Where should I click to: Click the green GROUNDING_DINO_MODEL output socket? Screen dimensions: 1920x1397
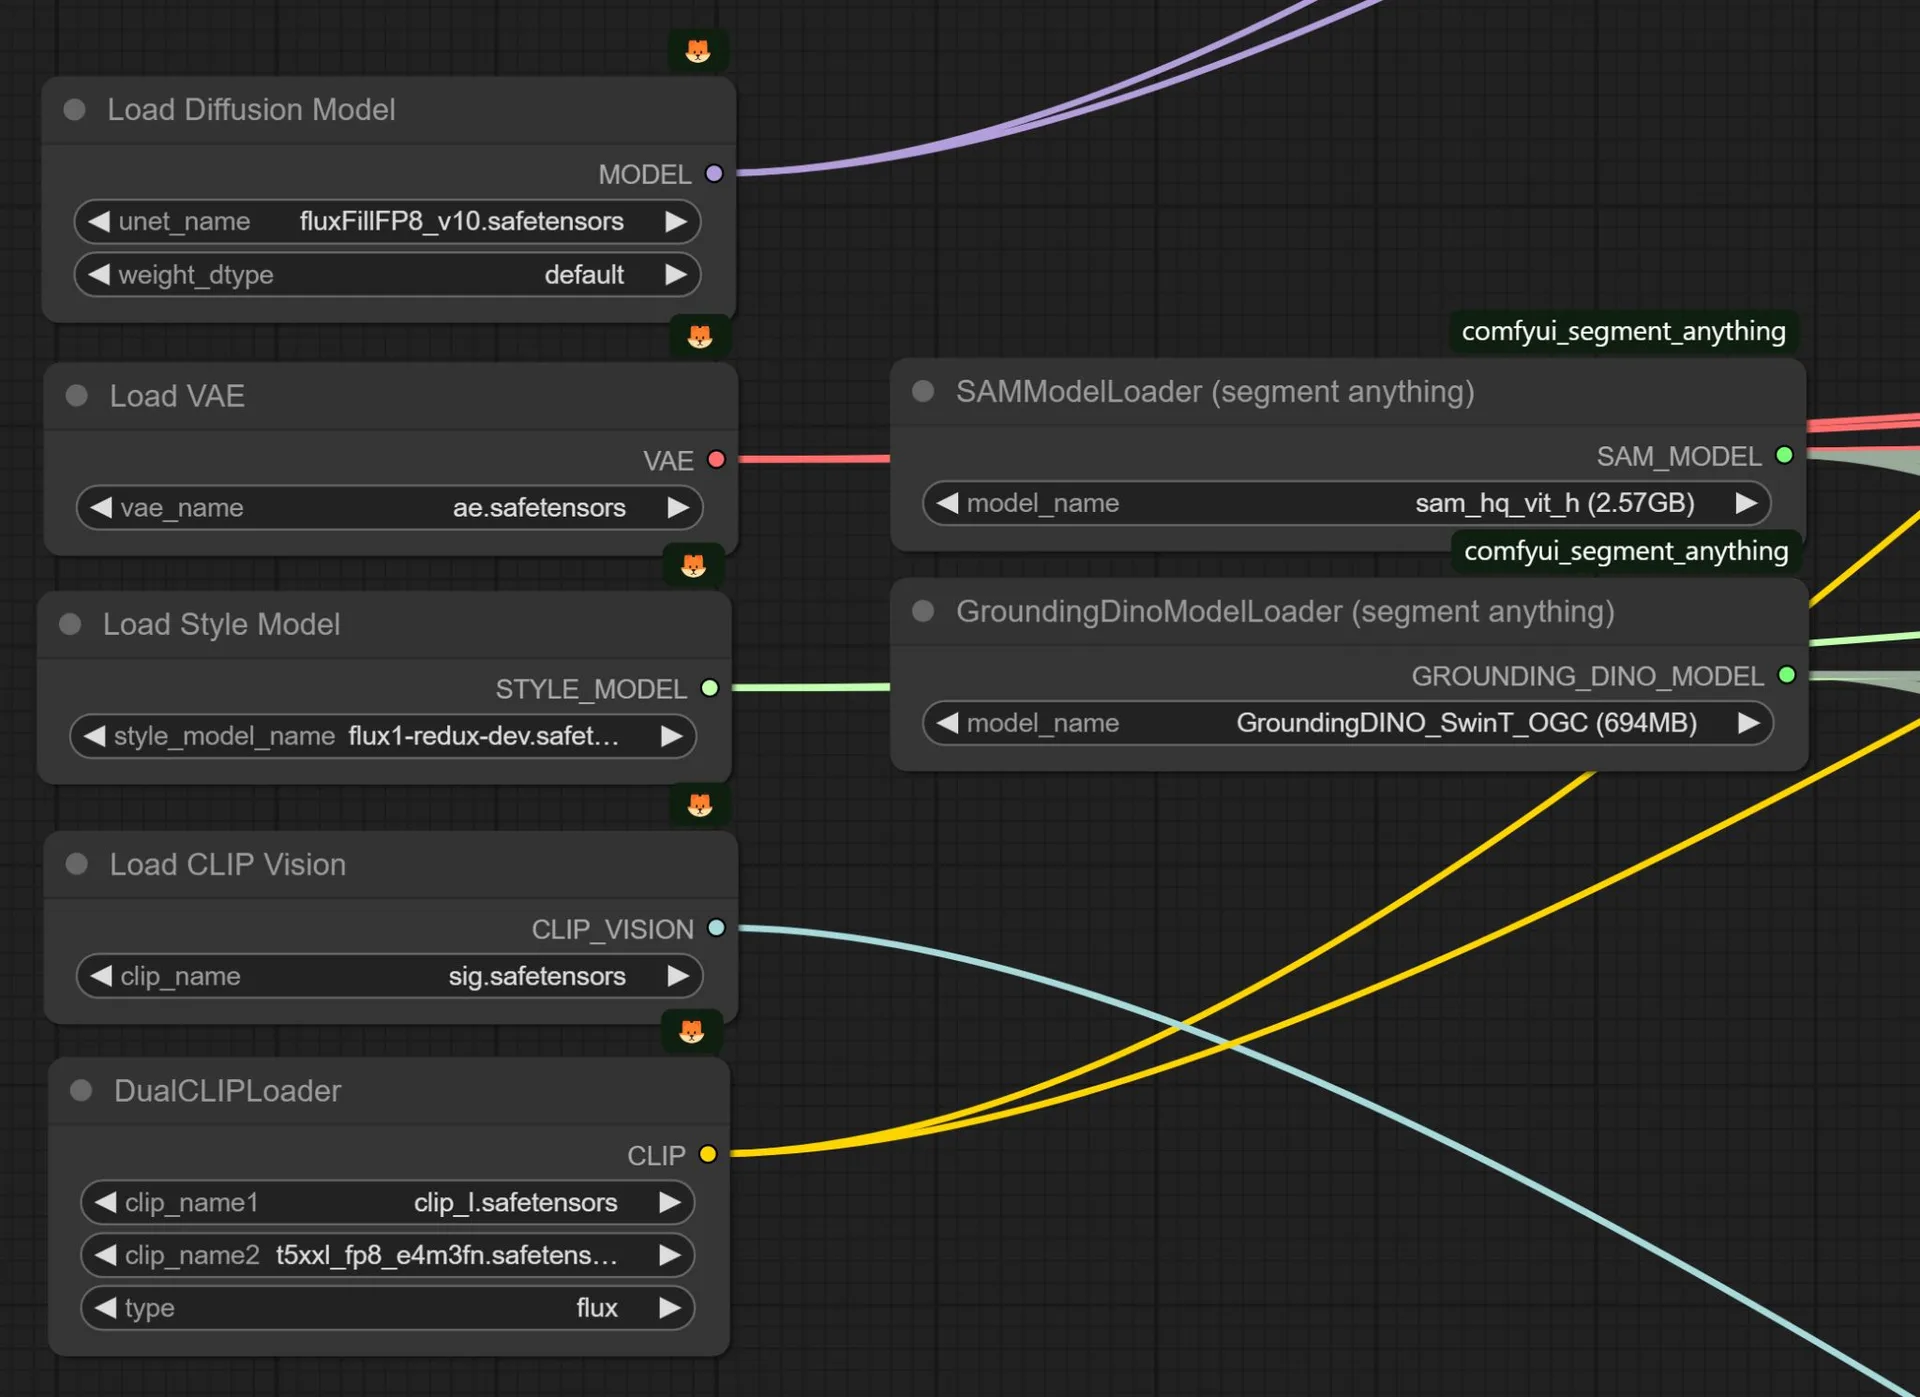pyautogui.click(x=1787, y=676)
